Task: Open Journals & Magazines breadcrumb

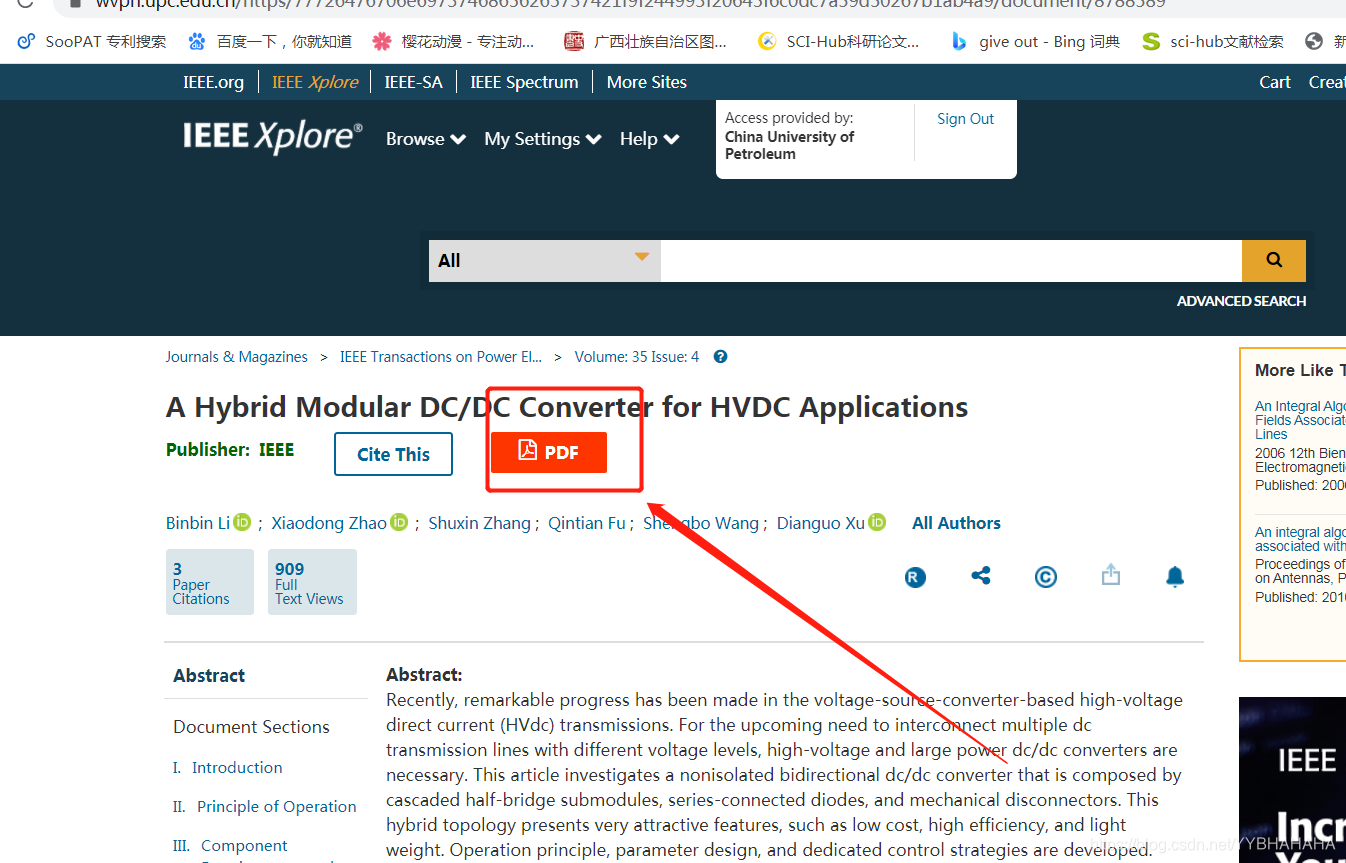Action: (x=237, y=357)
